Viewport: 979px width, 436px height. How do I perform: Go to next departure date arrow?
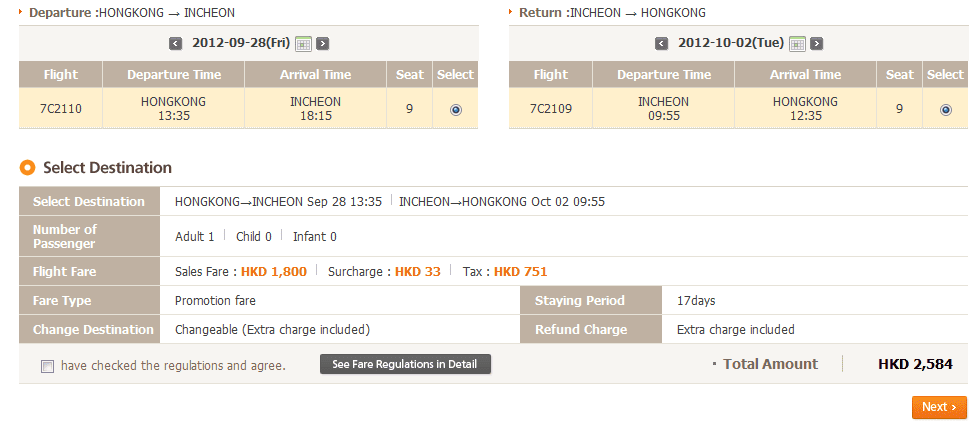[x=323, y=43]
